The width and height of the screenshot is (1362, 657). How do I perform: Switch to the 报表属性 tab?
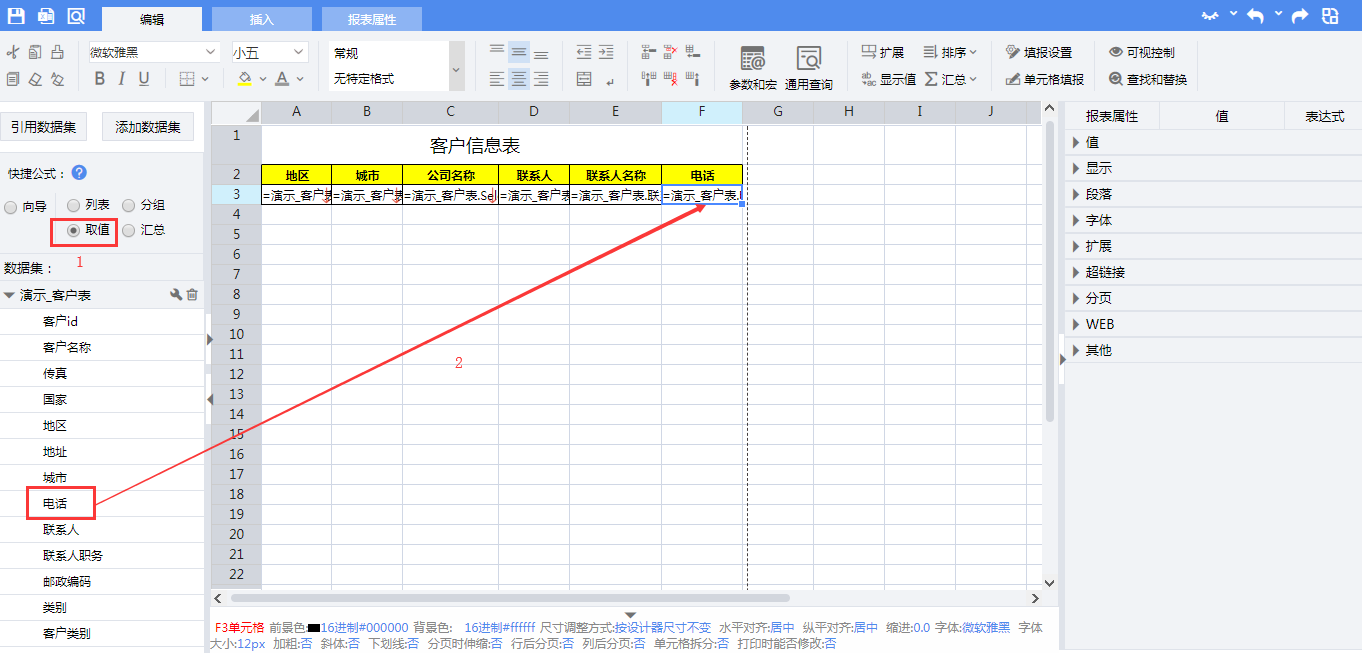coord(371,19)
